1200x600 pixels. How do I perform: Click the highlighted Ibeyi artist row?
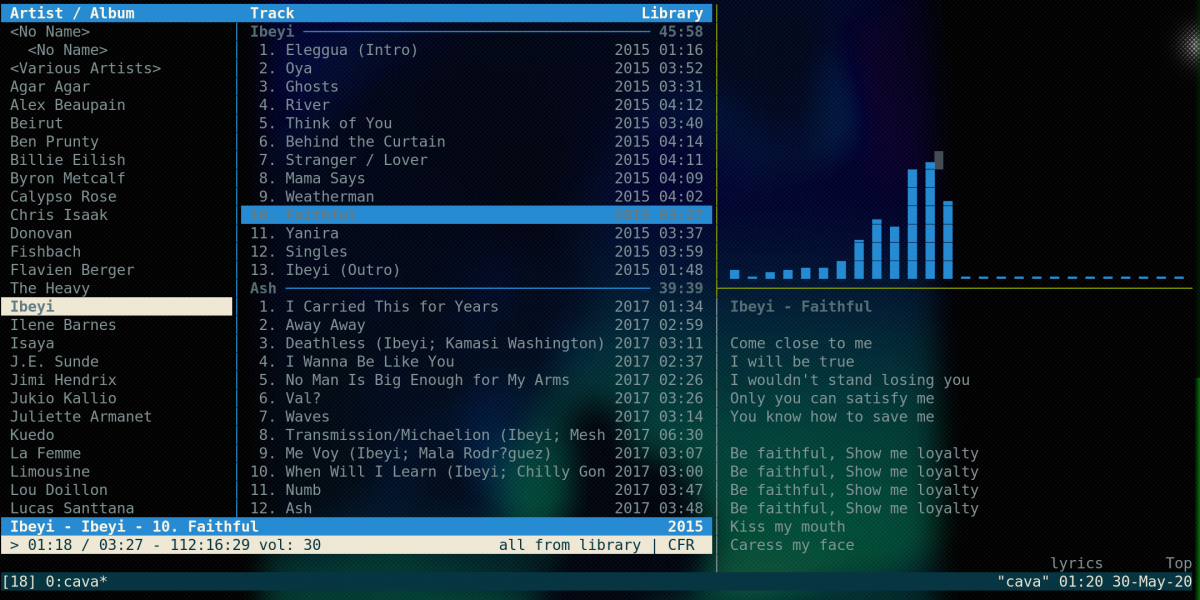click(x=116, y=307)
